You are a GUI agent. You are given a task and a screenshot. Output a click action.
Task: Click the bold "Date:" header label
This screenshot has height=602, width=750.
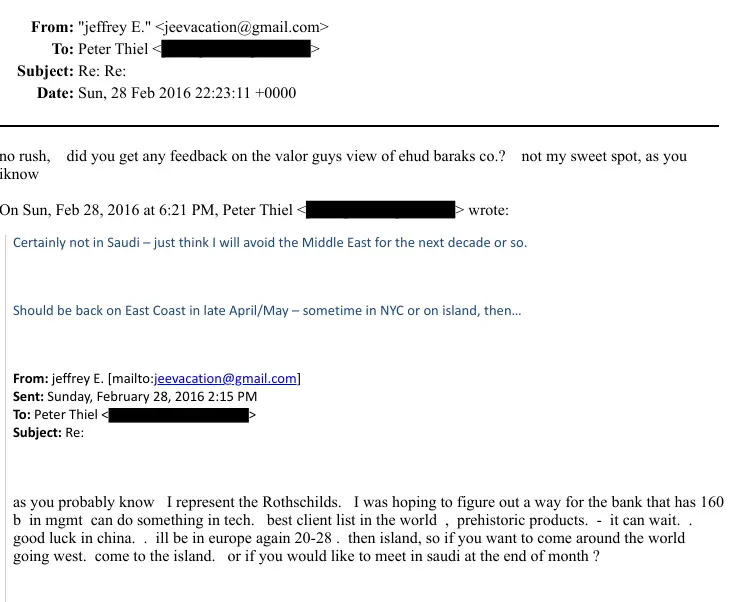55,93
